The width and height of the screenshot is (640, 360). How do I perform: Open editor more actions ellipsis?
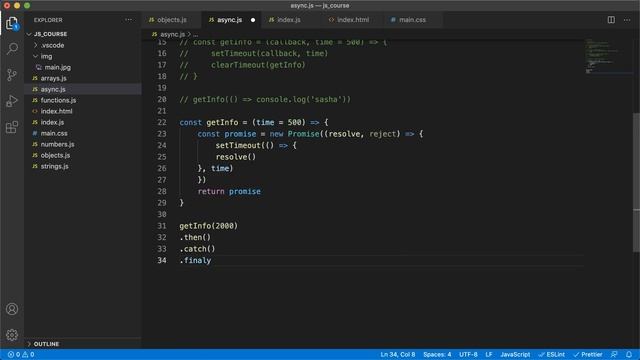(x=627, y=20)
